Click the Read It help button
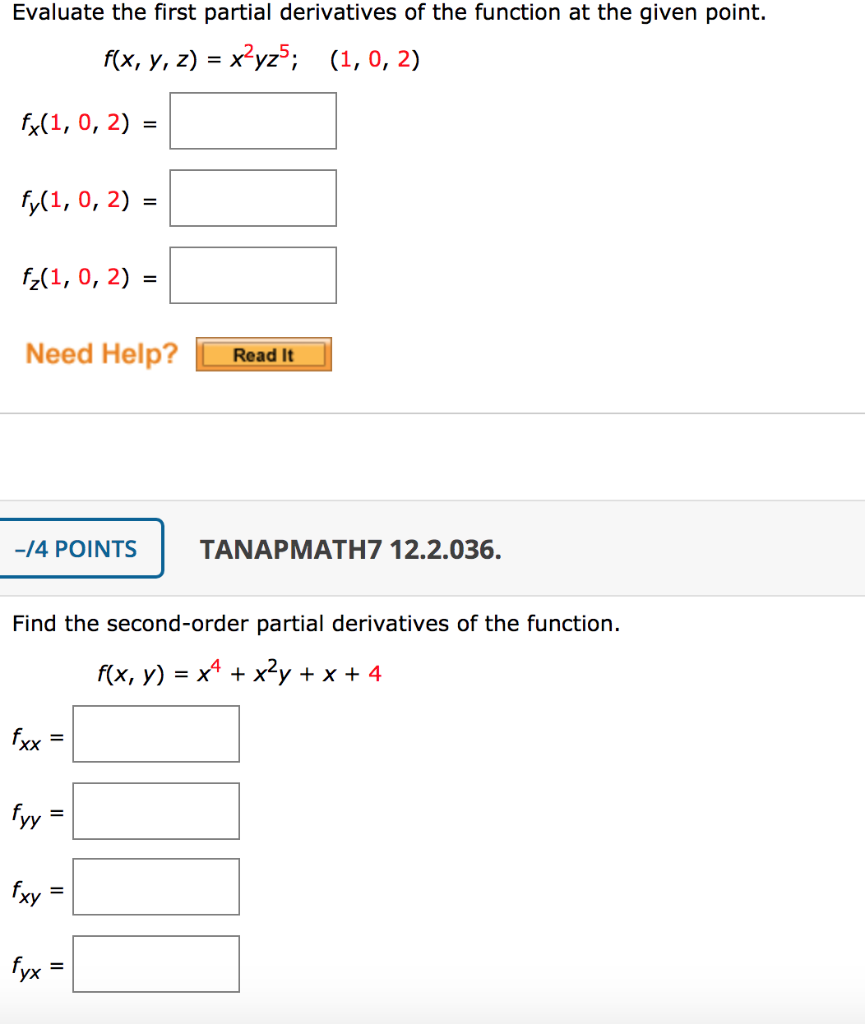Image resolution: width=865 pixels, height=1024 pixels. coord(263,354)
